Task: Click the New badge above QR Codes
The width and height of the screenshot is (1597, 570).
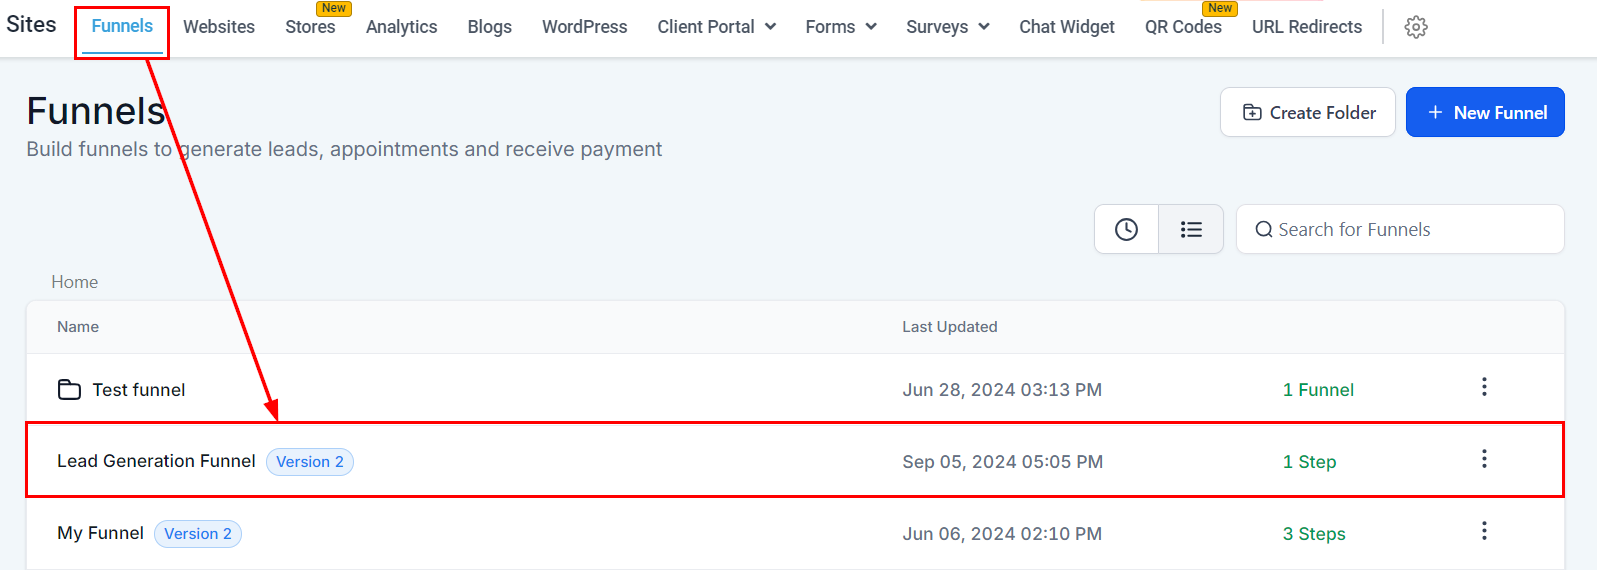Action: (x=1220, y=8)
